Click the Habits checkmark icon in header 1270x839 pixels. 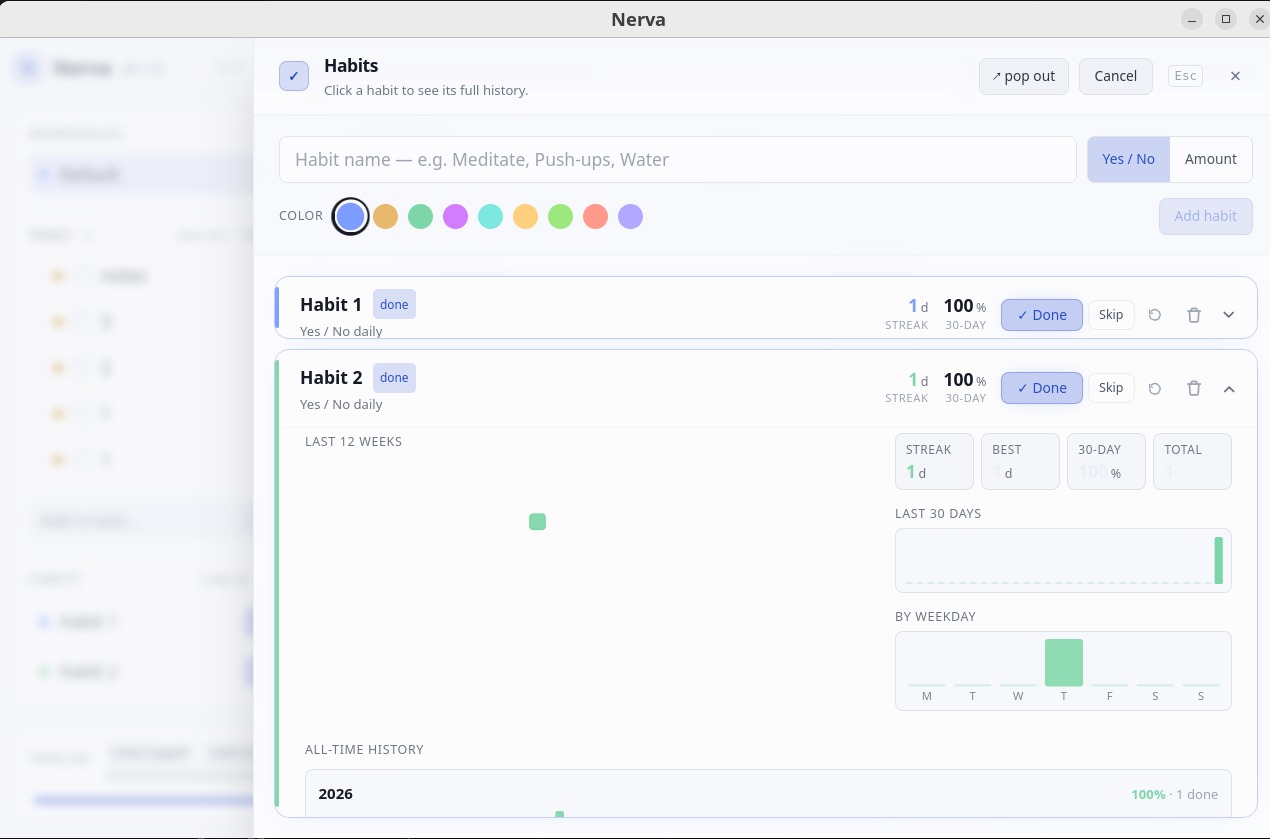point(294,76)
